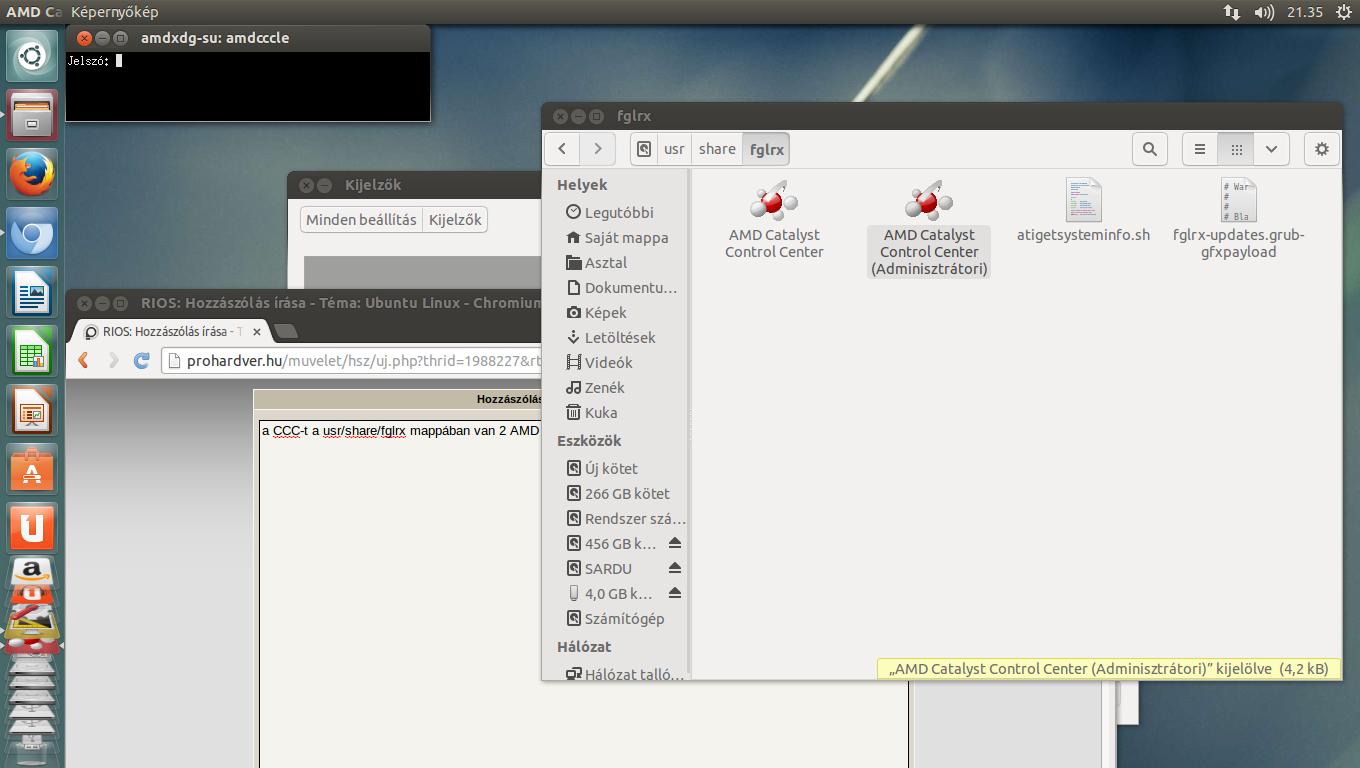This screenshot has width=1360, height=768.
Task: Eject the SARDU volume
Action: click(675, 568)
